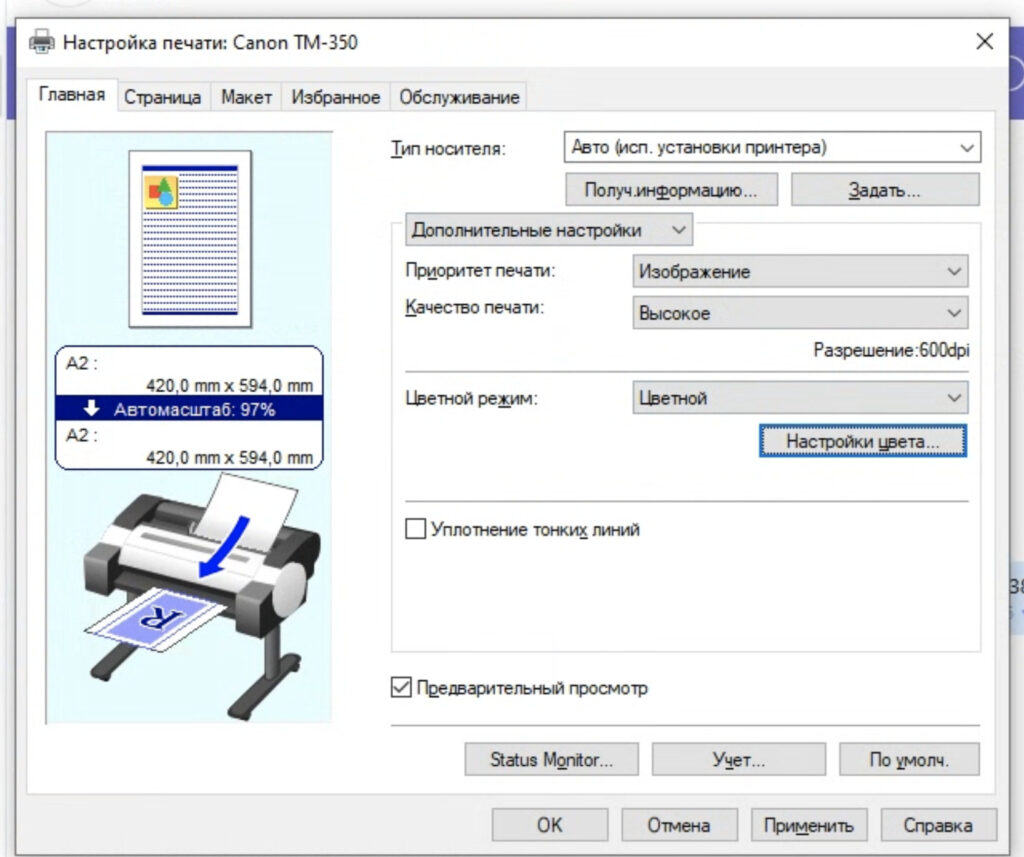Click the Отмена button
Image resolution: width=1024 pixels, height=857 pixels.
679,825
